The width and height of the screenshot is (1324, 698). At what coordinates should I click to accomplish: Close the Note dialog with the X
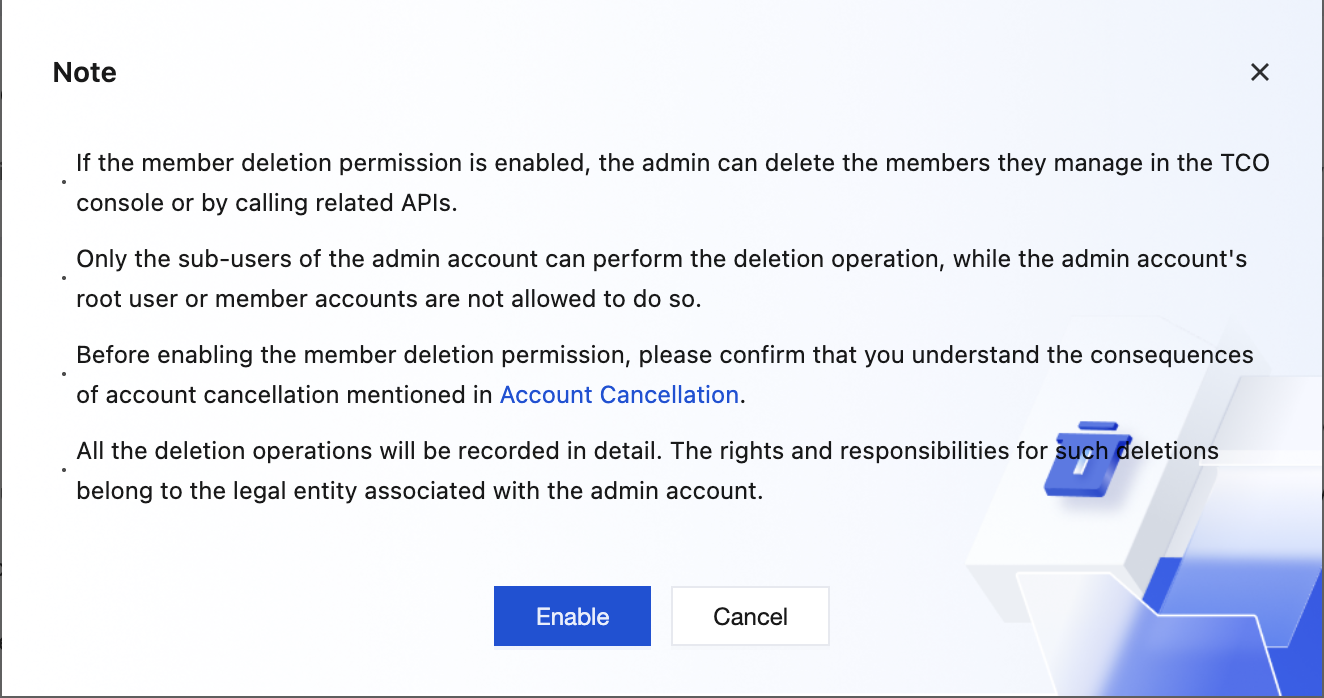pos(1259,72)
